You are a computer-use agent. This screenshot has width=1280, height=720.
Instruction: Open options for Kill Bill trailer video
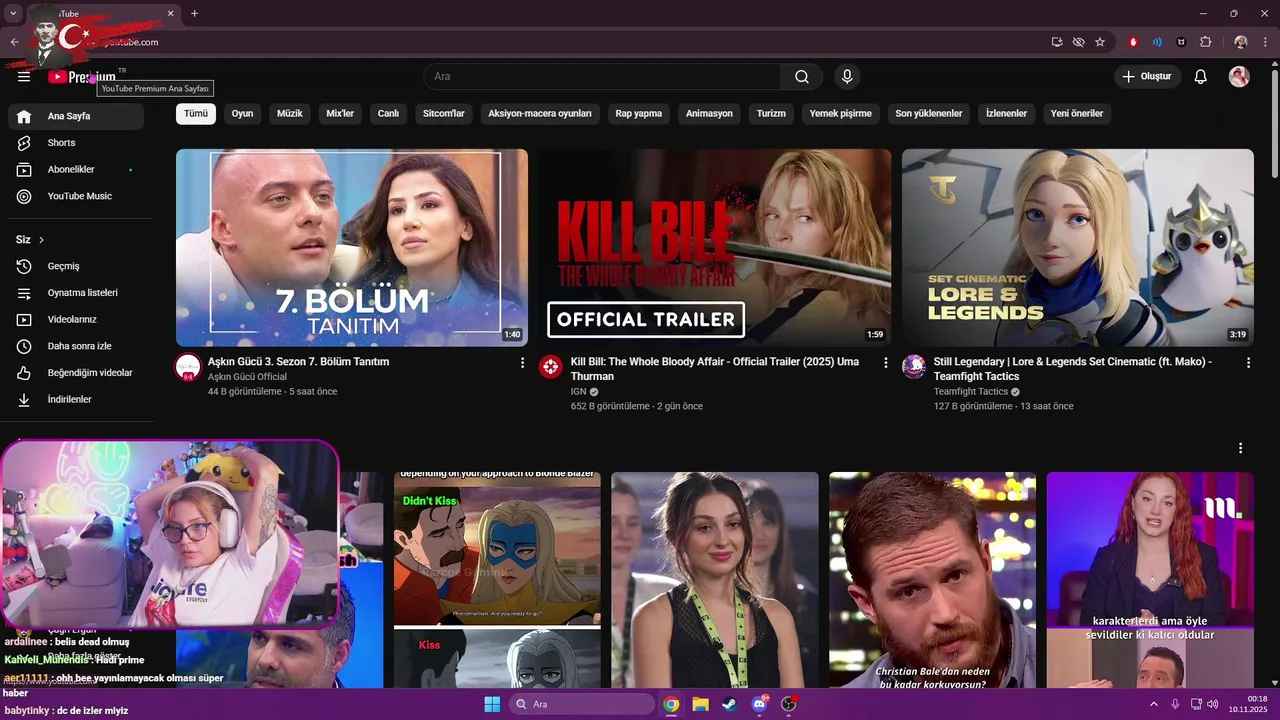885,363
